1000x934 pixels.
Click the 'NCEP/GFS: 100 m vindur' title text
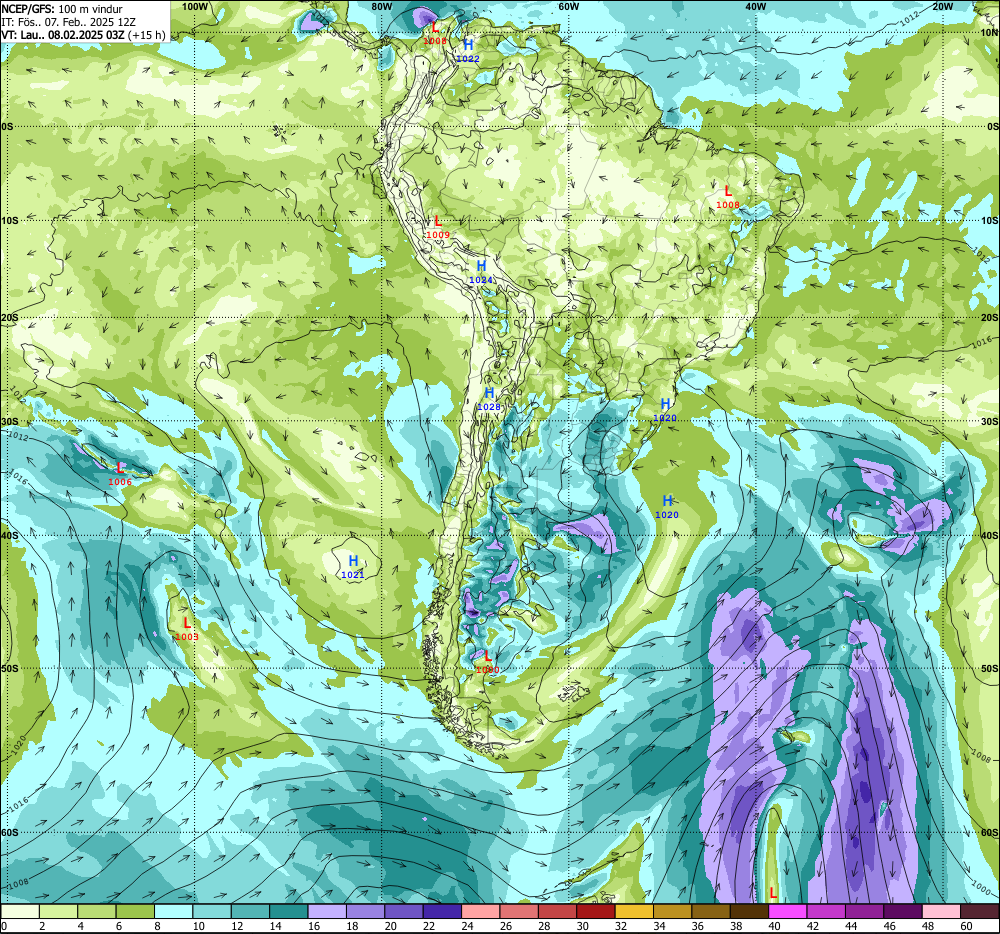click(x=62, y=9)
